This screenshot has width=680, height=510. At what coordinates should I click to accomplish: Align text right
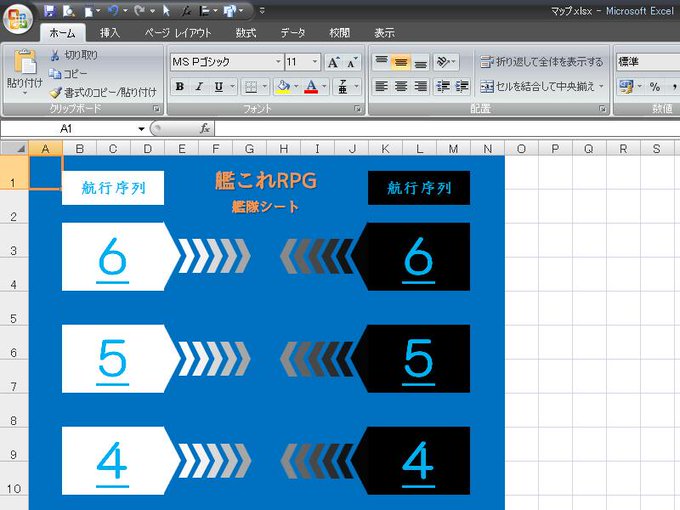pyautogui.click(x=420, y=87)
